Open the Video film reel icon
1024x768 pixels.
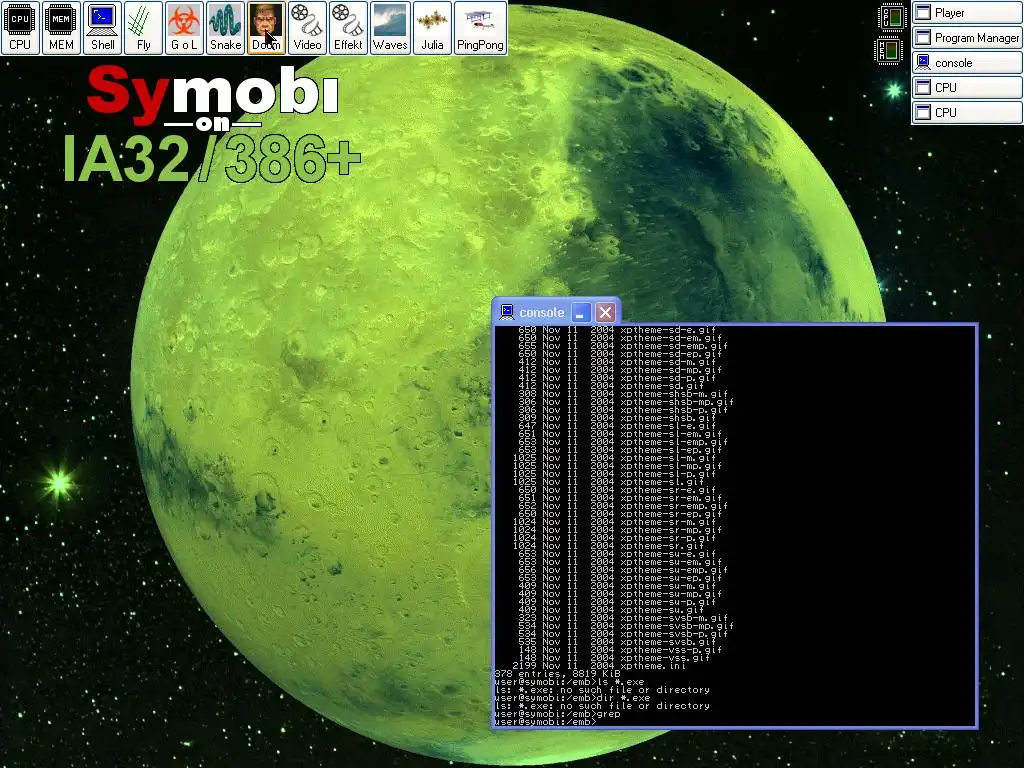point(307,27)
